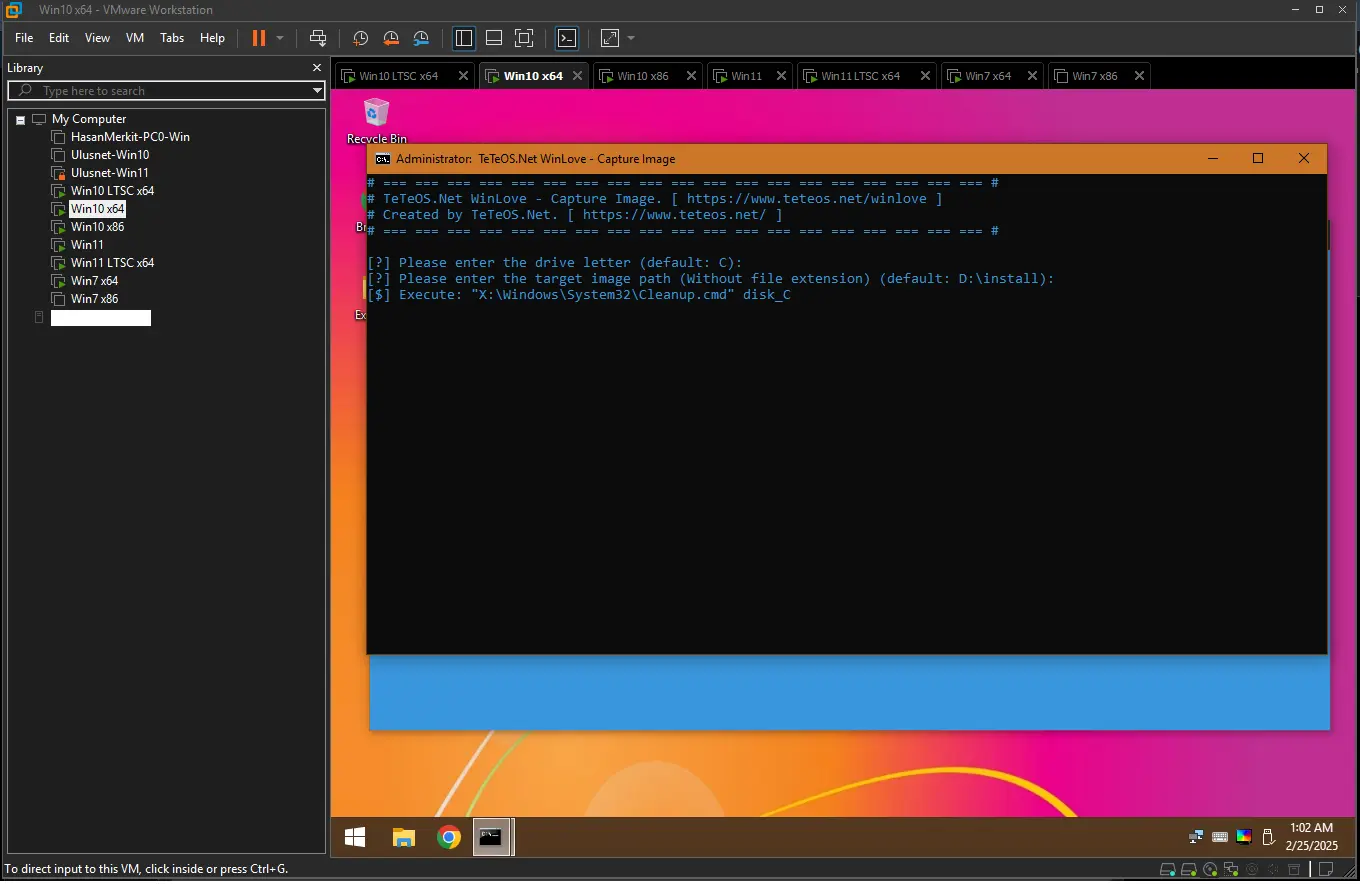Screen dimensions: 1360x884
Task: Select Win7 x86 in library tree
Action: 94,299
